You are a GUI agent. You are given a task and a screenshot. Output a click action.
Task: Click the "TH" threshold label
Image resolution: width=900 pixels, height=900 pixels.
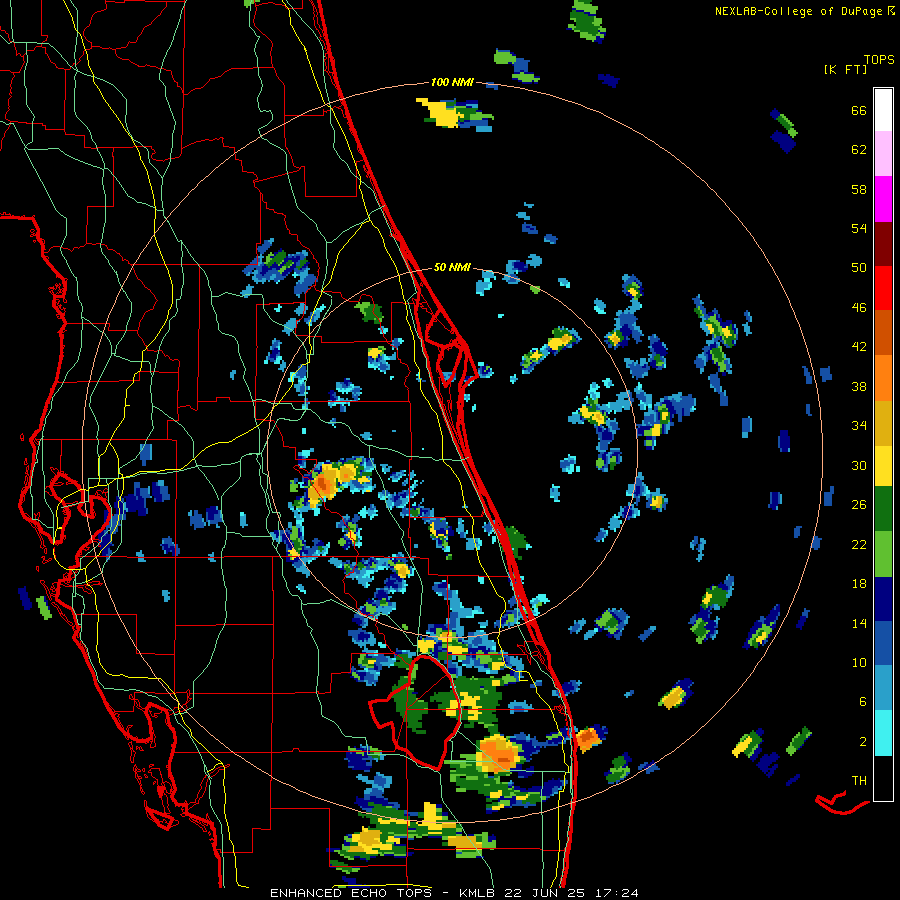click(859, 780)
